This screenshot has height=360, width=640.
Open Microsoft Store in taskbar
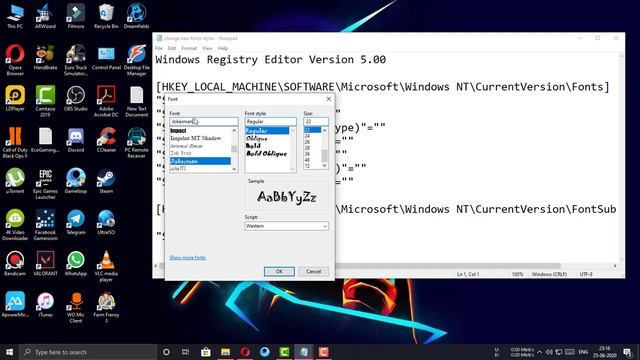(206, 352)
